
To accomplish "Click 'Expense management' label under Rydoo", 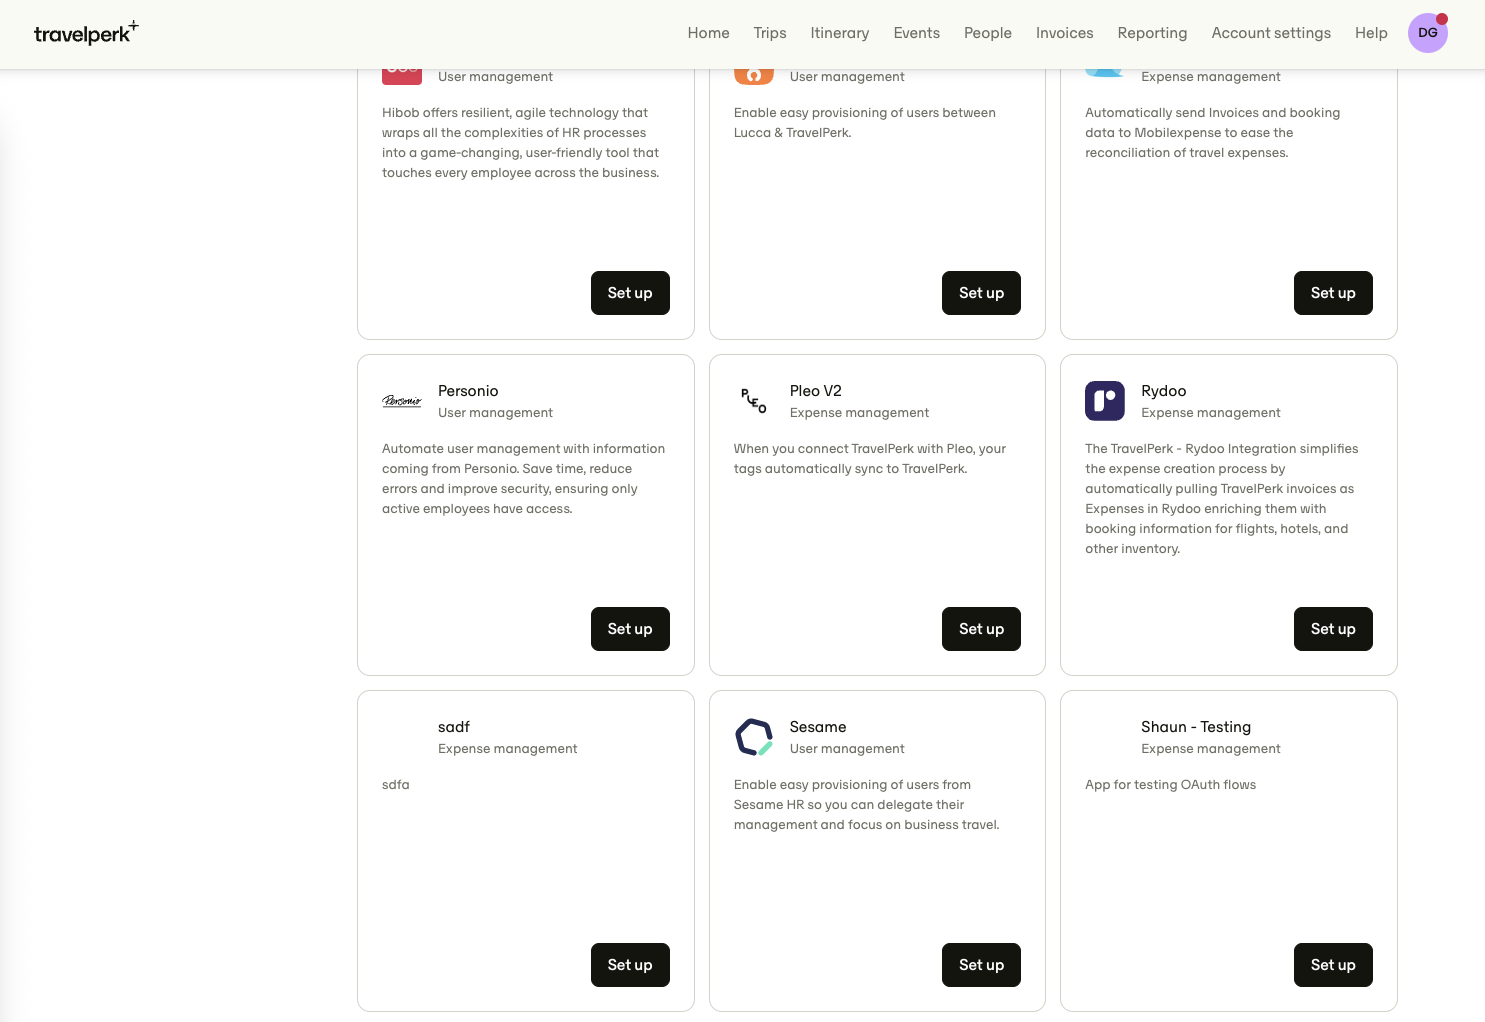I will [x=1211, y=413].
